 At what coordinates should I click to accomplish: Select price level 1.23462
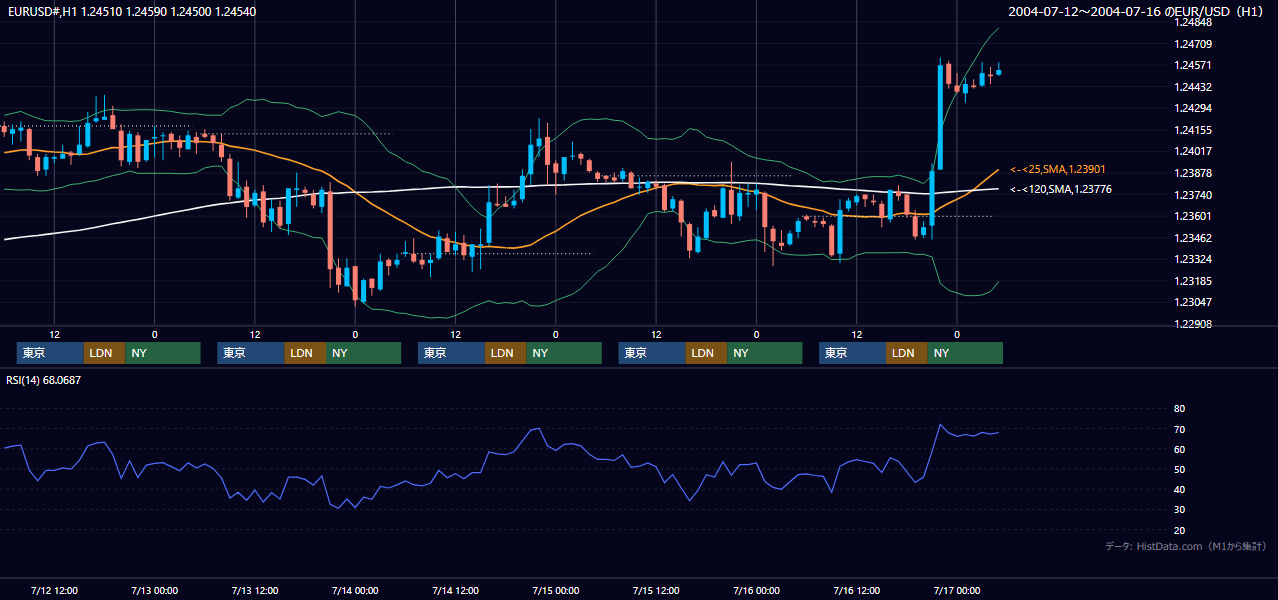[1192, 238]
